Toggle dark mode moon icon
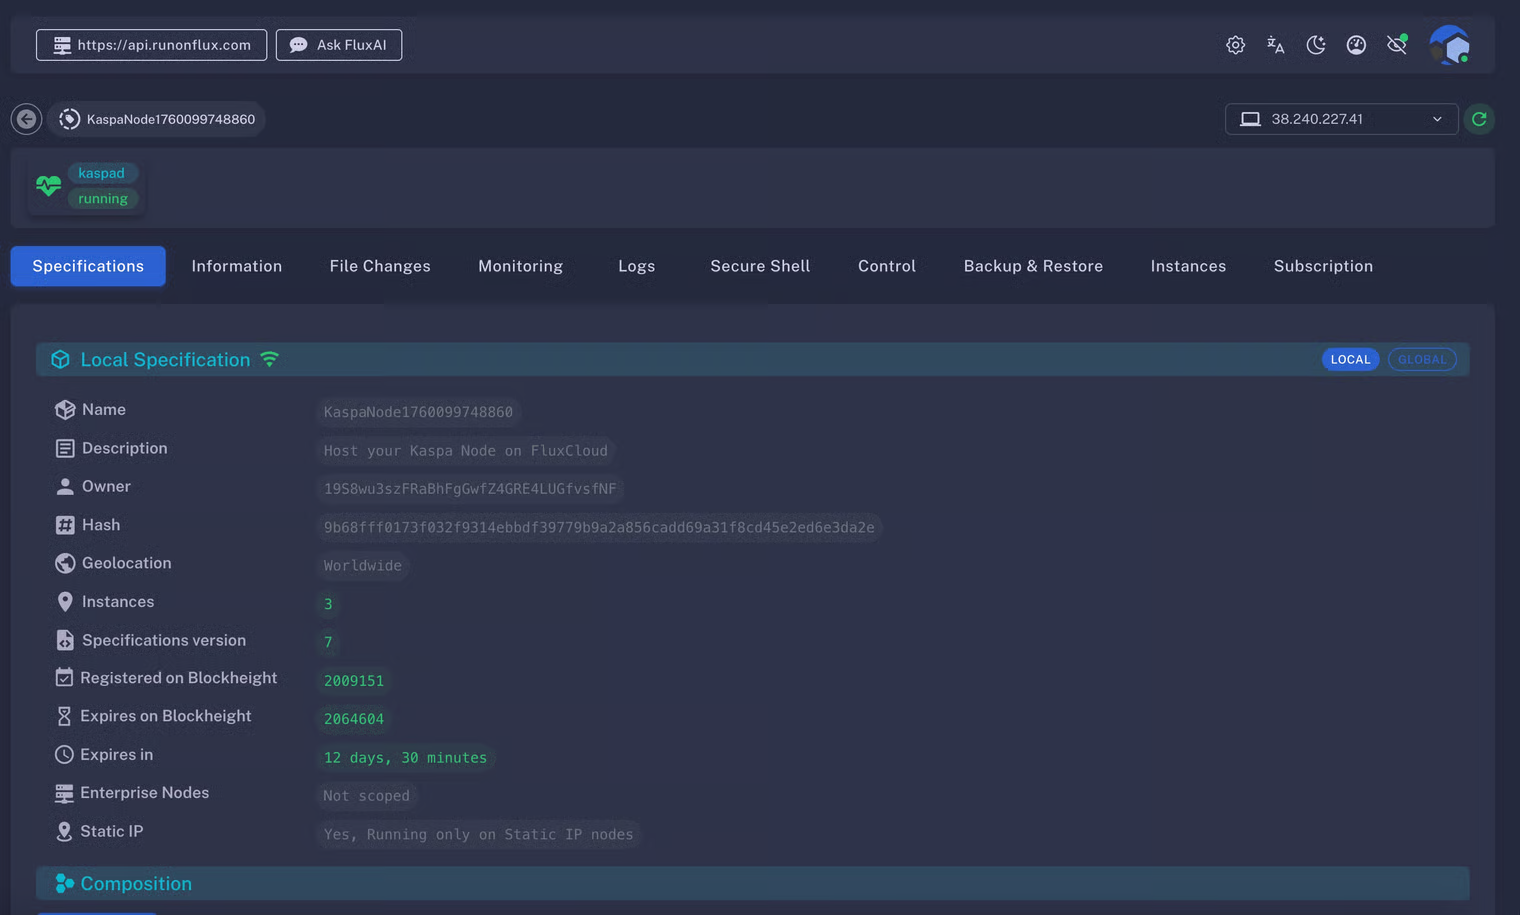 pyautogui.click(x=1316, y=45)
